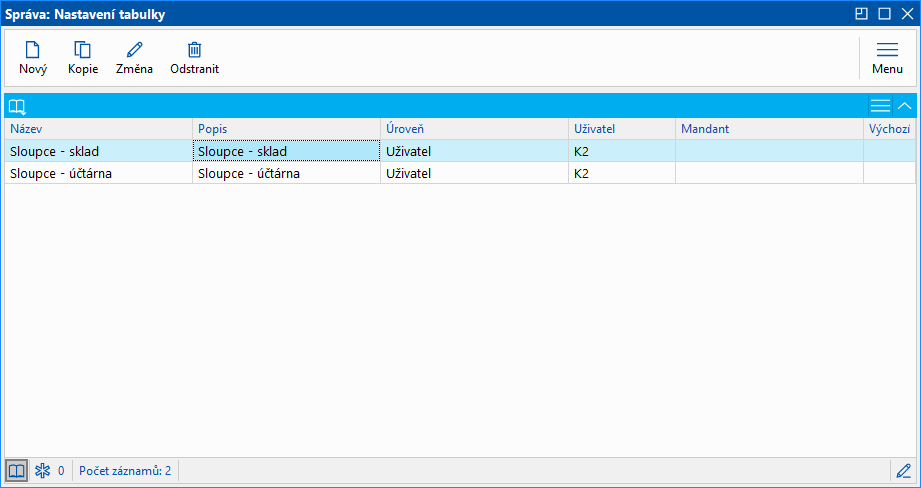Click the Úroveň column header
Viewport: 921px width, 488px height.
[x=475, y=129]
